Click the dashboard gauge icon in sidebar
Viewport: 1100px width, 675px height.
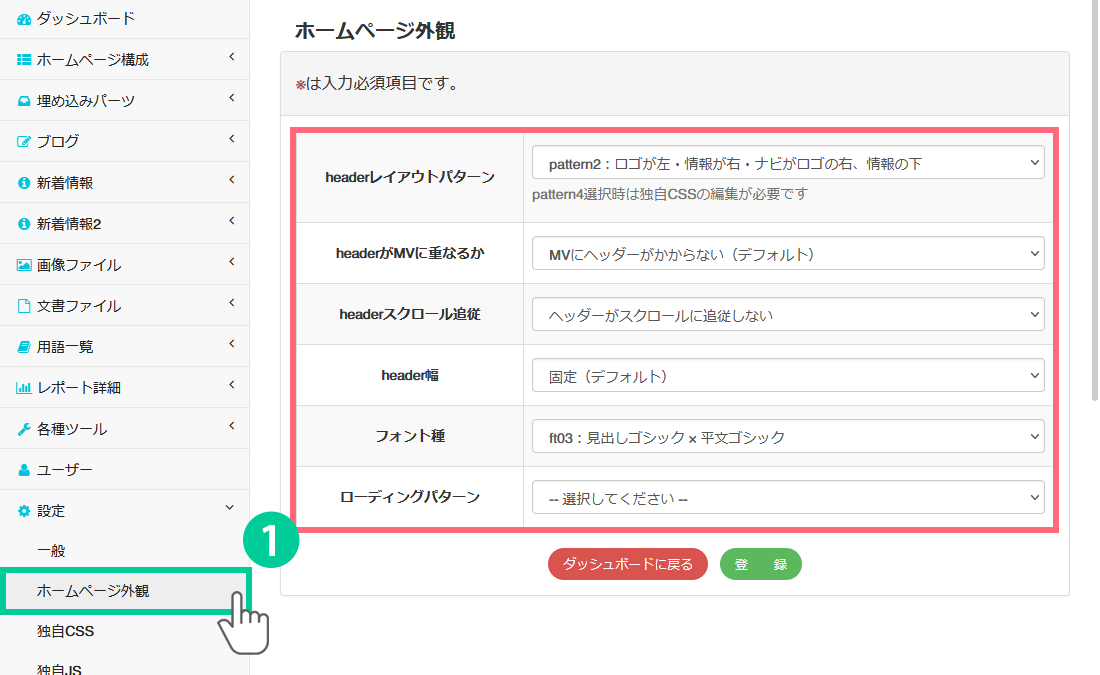(24, 19)
